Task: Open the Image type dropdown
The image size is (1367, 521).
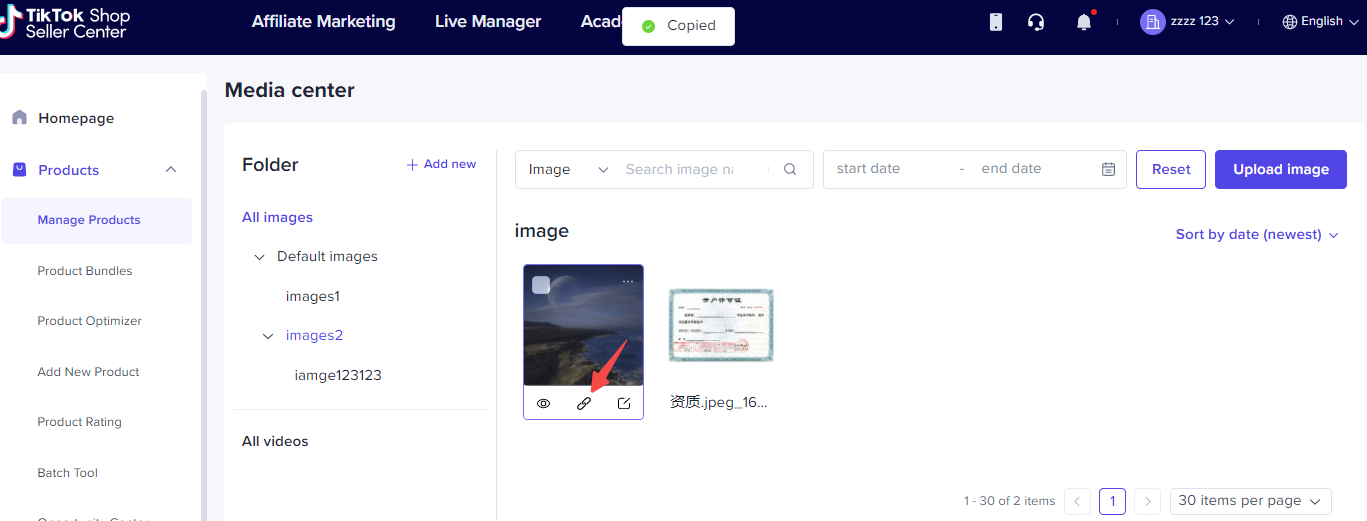Action: click(568, 170)
